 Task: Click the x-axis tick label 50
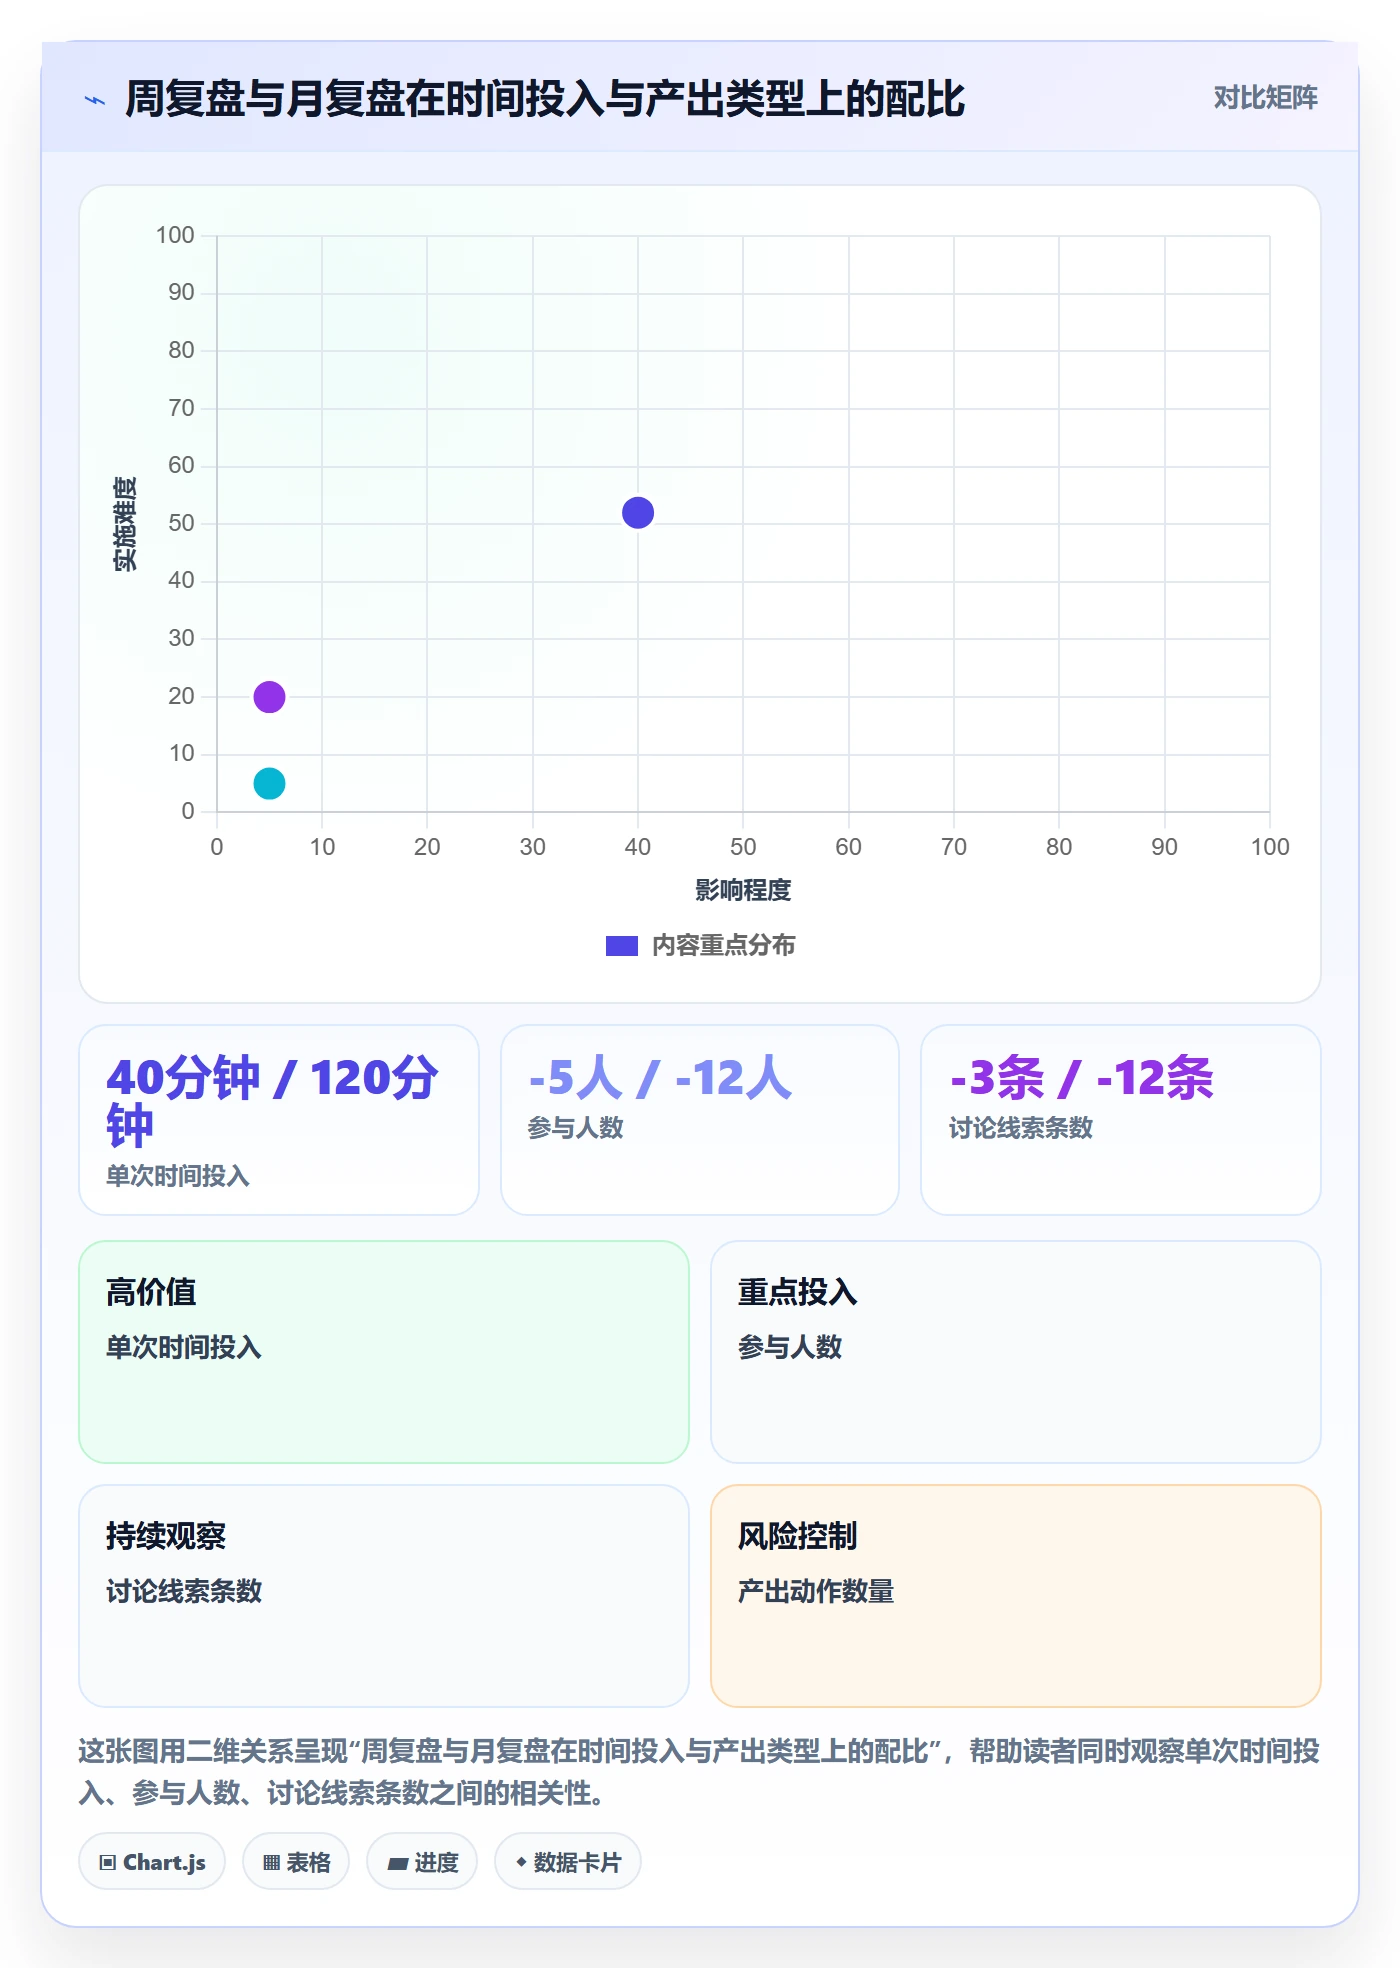743,847
